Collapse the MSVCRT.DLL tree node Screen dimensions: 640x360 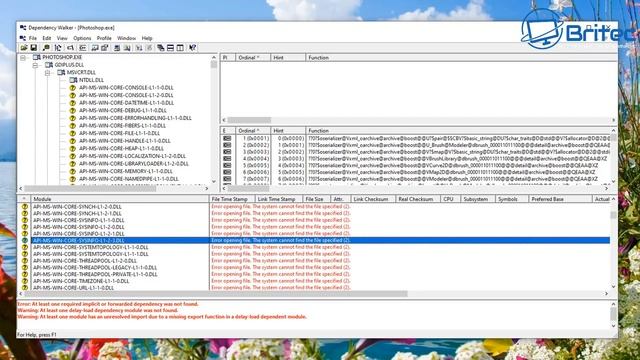click(x=48, y=73)
